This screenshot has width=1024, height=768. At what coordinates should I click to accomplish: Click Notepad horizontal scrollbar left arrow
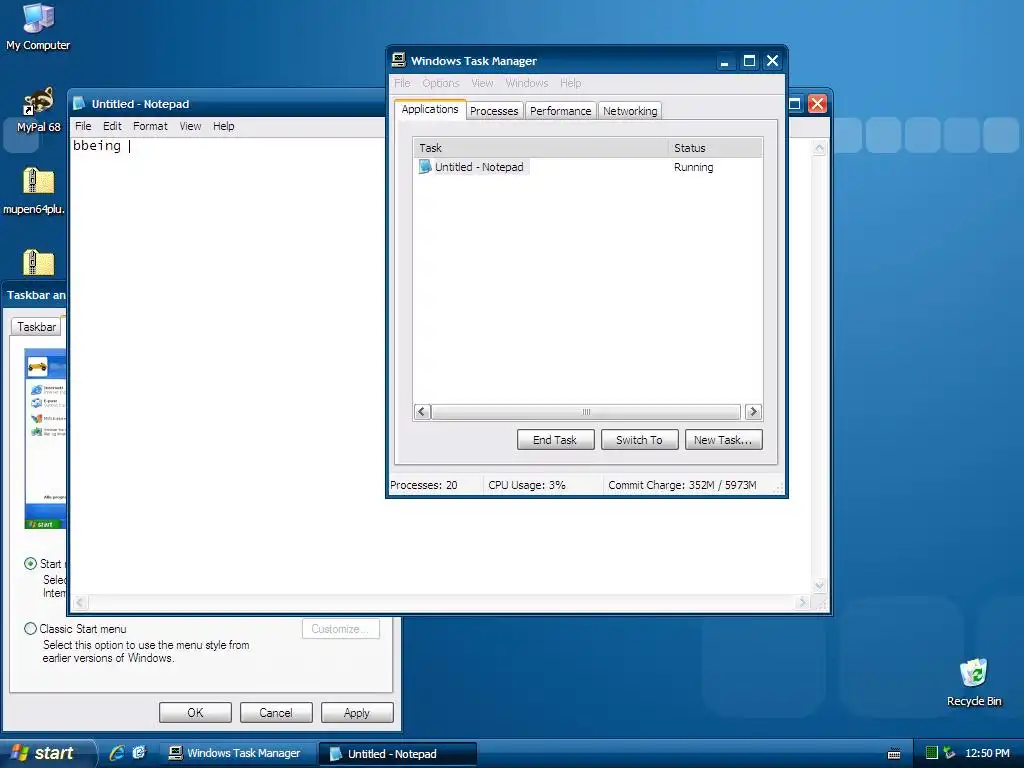click(80, 602)
